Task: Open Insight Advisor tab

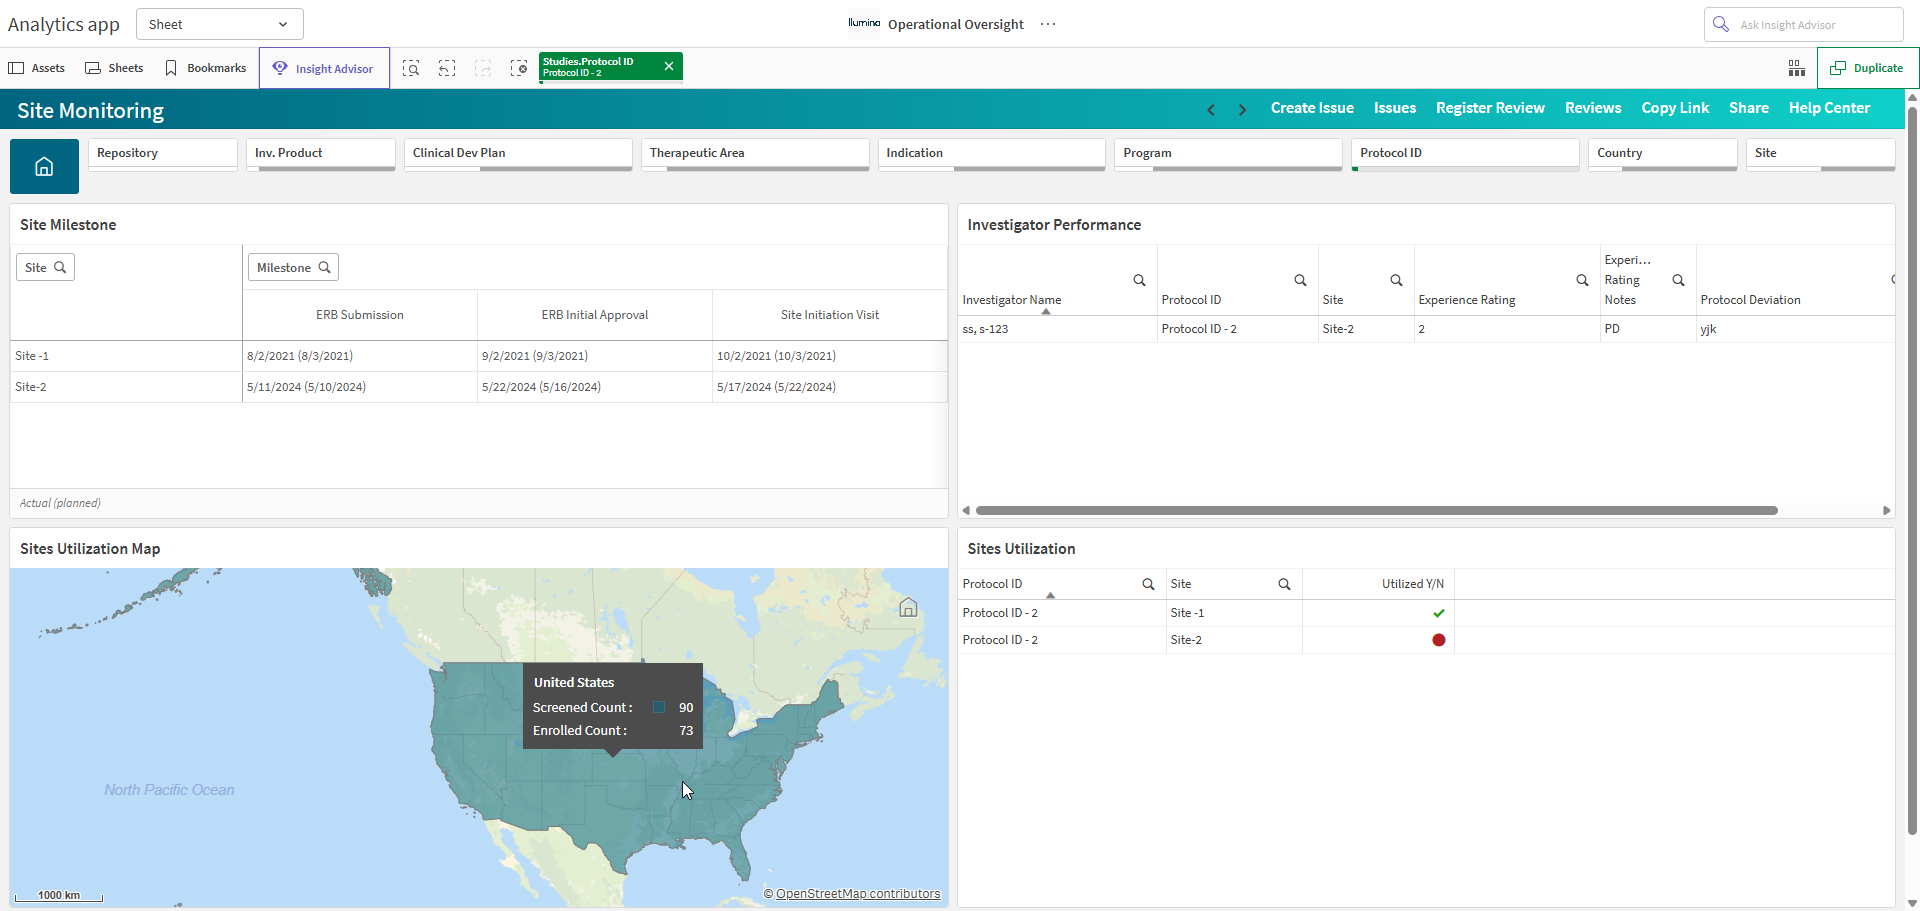Action: pyautogui.click(x=324, y=68)
